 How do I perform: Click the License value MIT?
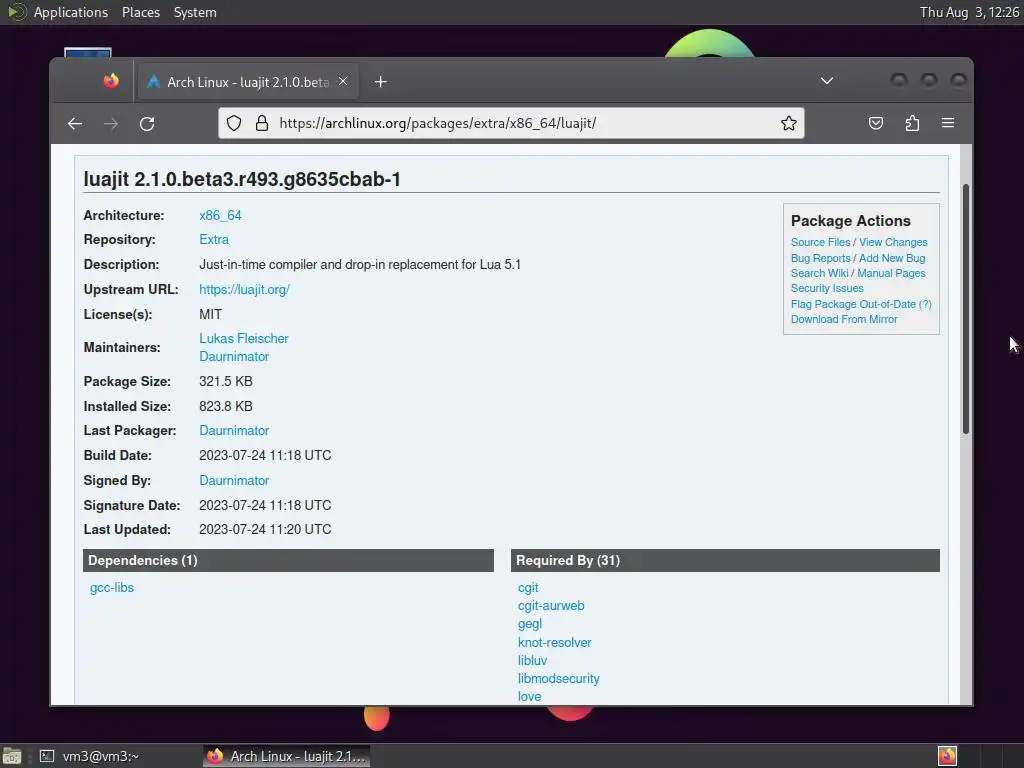point(210,315)
